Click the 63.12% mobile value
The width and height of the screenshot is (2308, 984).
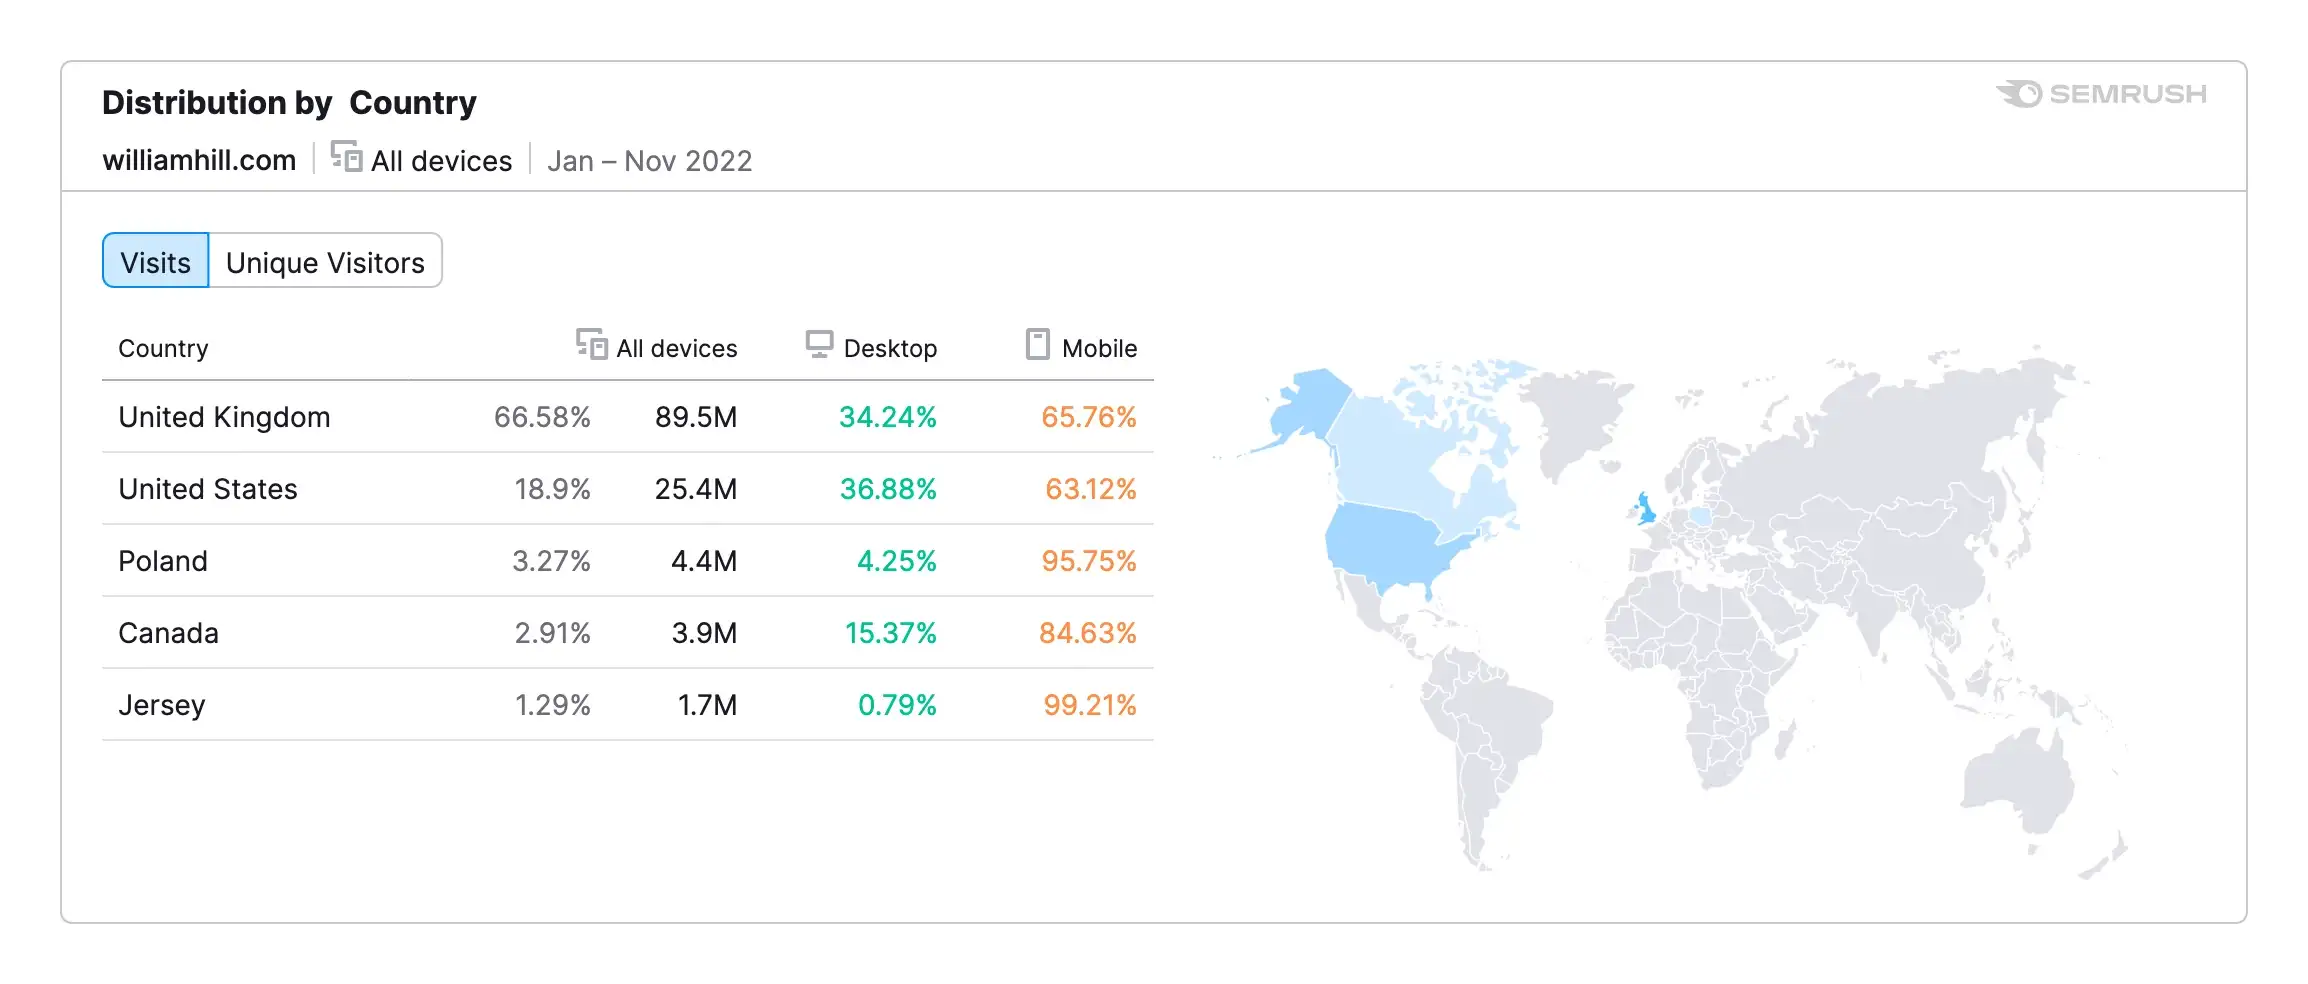point(1091,489)
